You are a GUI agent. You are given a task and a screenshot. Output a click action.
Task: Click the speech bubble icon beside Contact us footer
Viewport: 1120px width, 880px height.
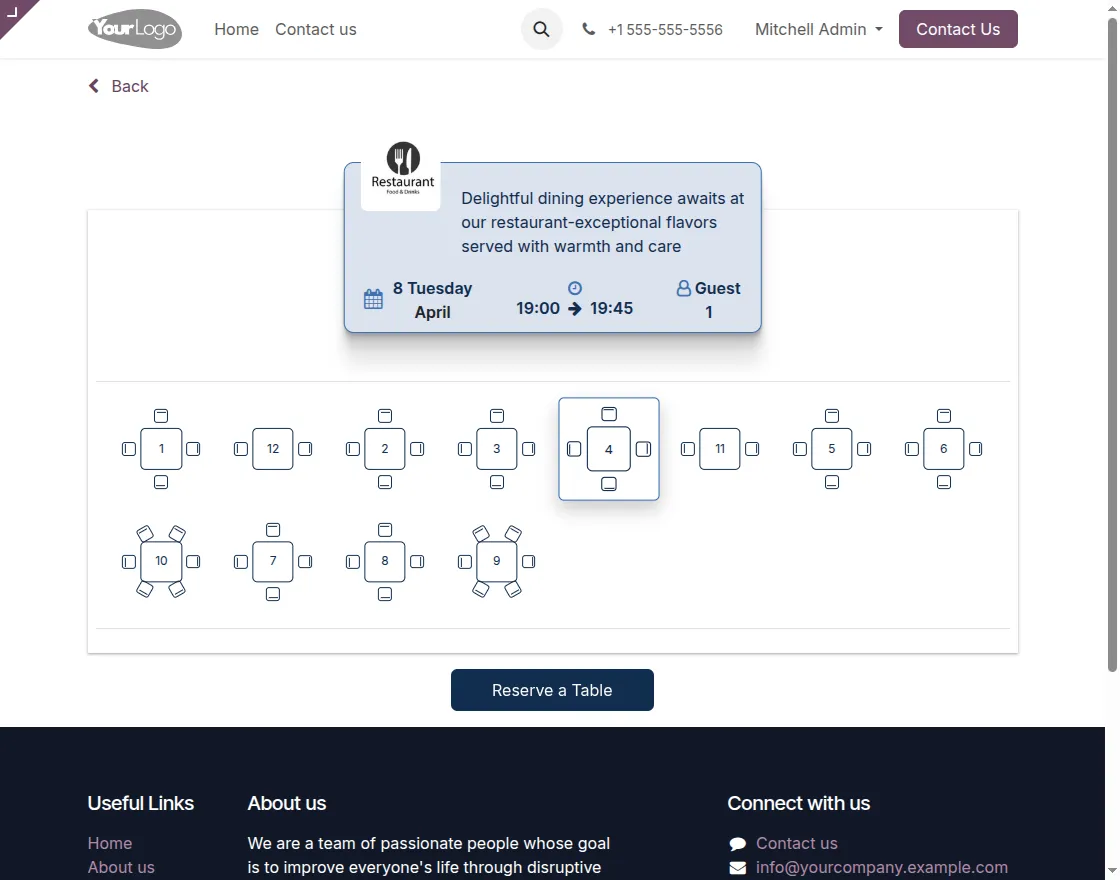738,843
